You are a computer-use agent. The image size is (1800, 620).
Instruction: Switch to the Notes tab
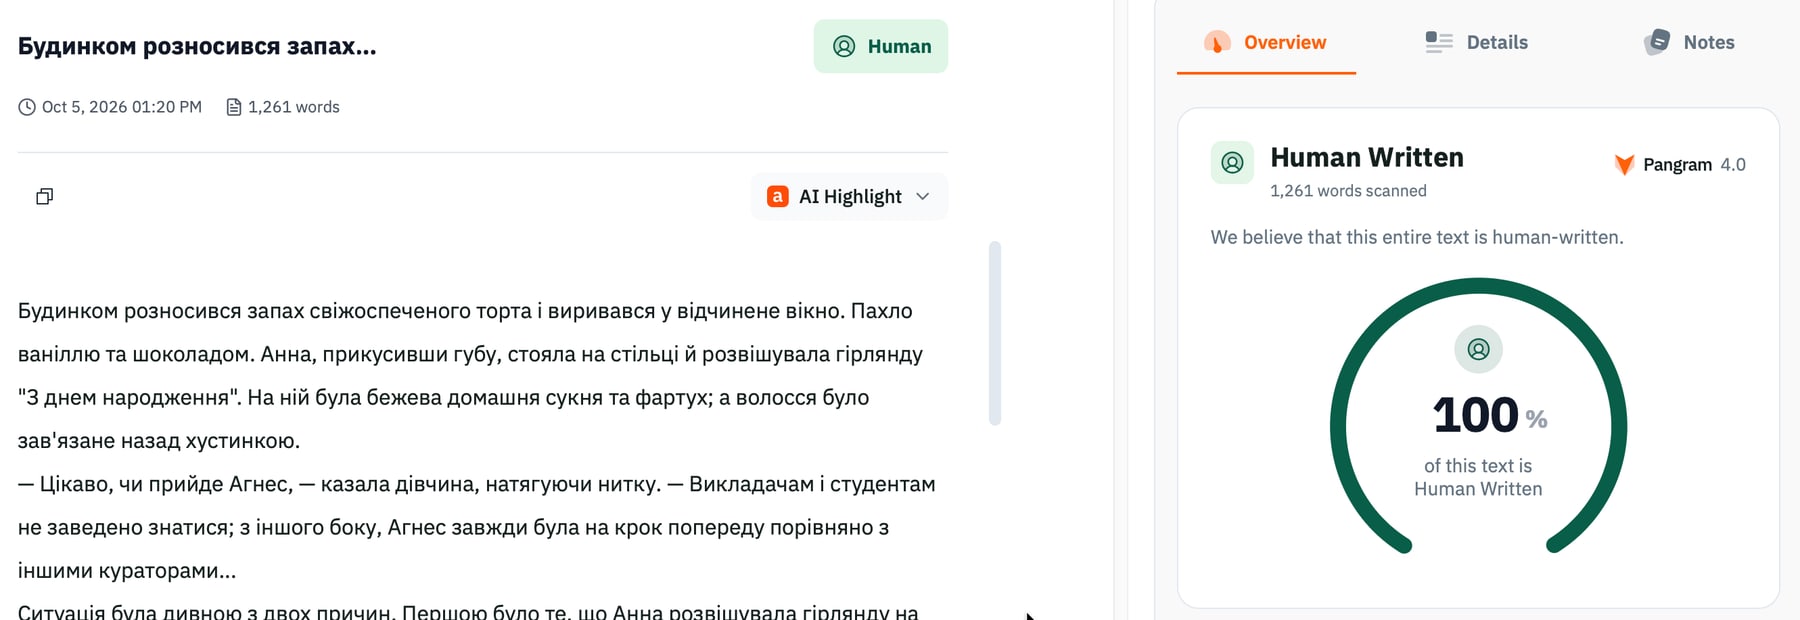[x=1690, y=42]
